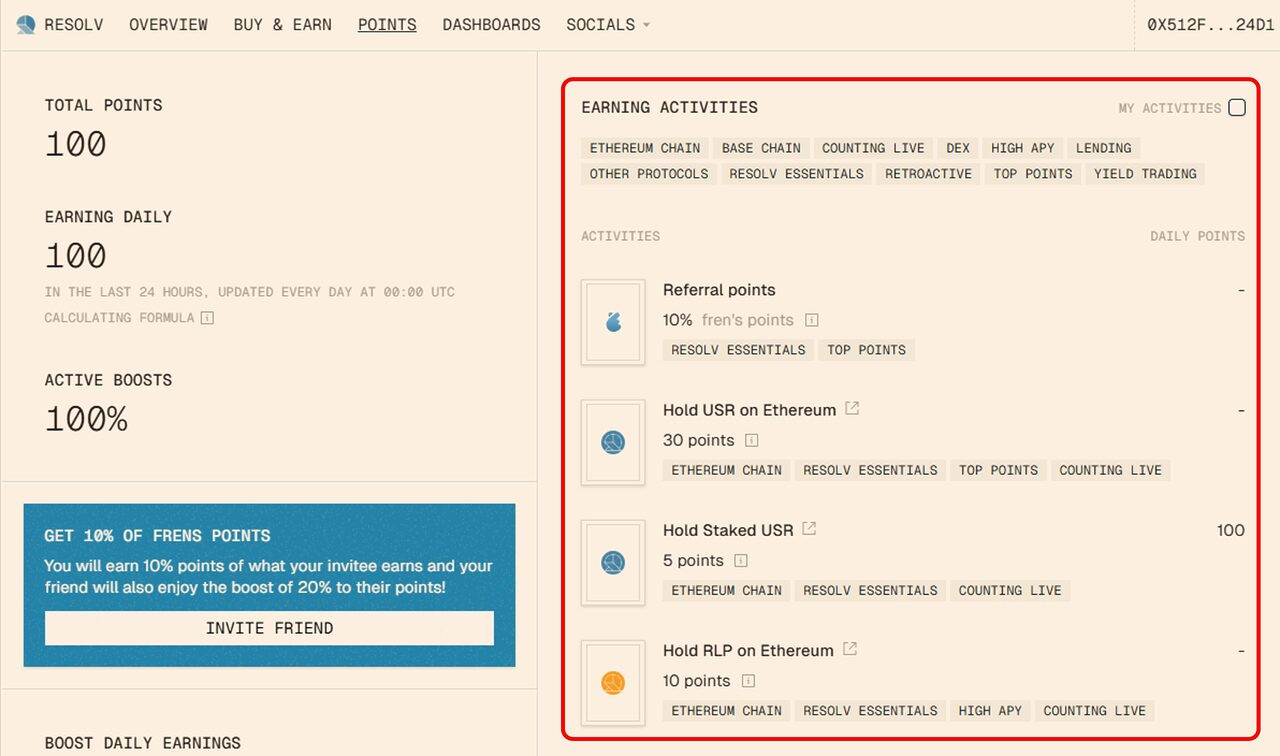Click the Invite Friend button
The image size is (1280, 756).
click(269, 628)
